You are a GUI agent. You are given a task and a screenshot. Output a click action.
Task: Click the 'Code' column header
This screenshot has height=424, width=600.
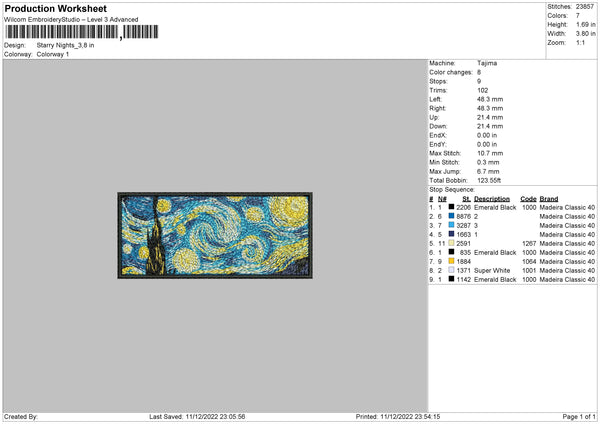click(x=528, y=199)
